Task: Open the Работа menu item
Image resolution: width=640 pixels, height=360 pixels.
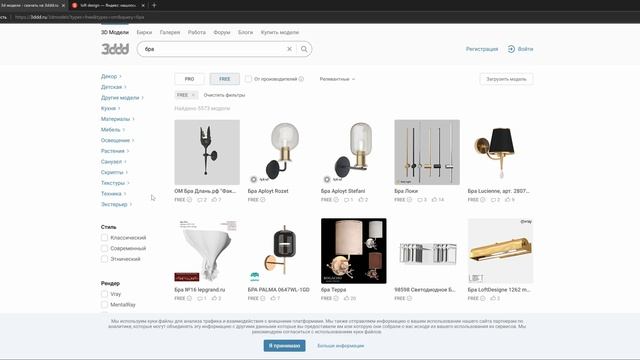Action: click(197, 32)
